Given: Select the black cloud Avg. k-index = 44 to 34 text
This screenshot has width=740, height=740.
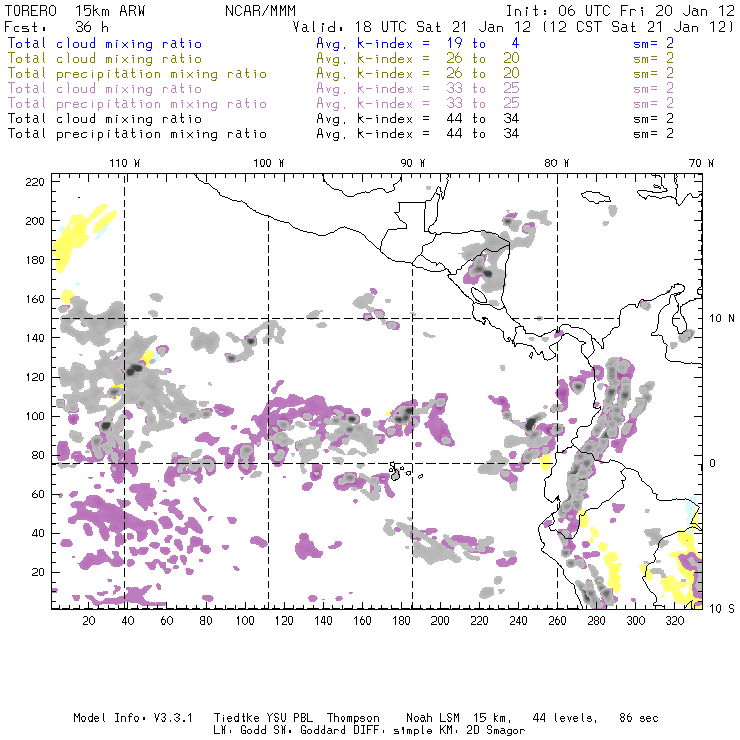Looking at the screenshot, I should coord(418,118).
